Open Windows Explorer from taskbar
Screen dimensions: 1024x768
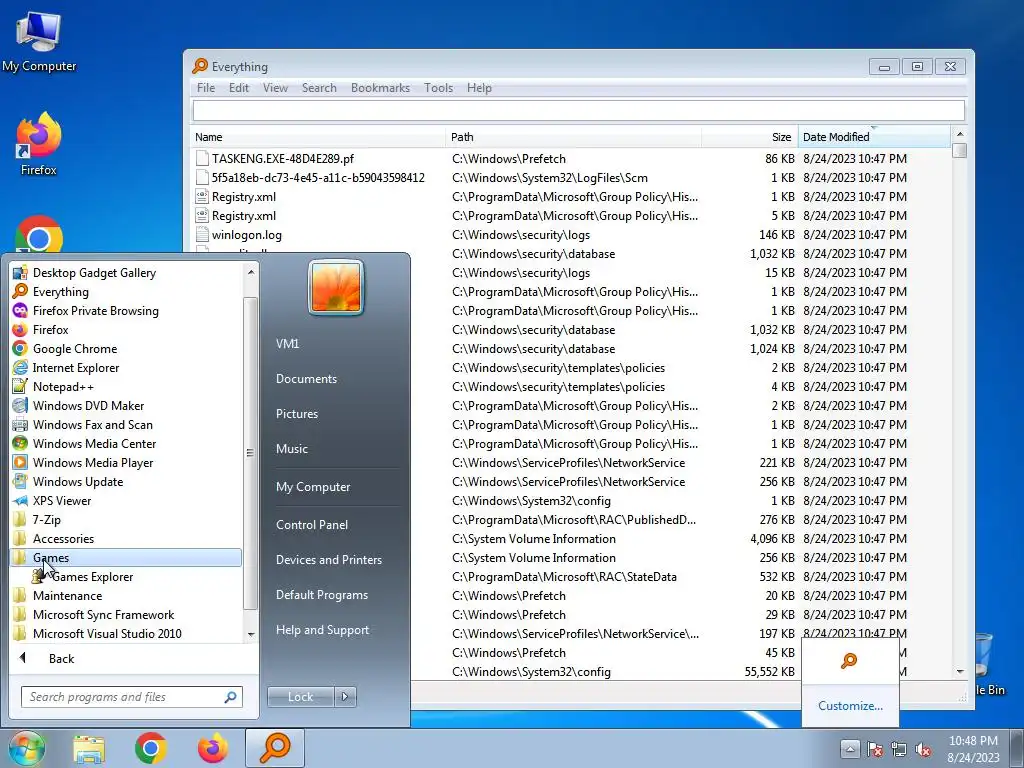click(89, 748)
